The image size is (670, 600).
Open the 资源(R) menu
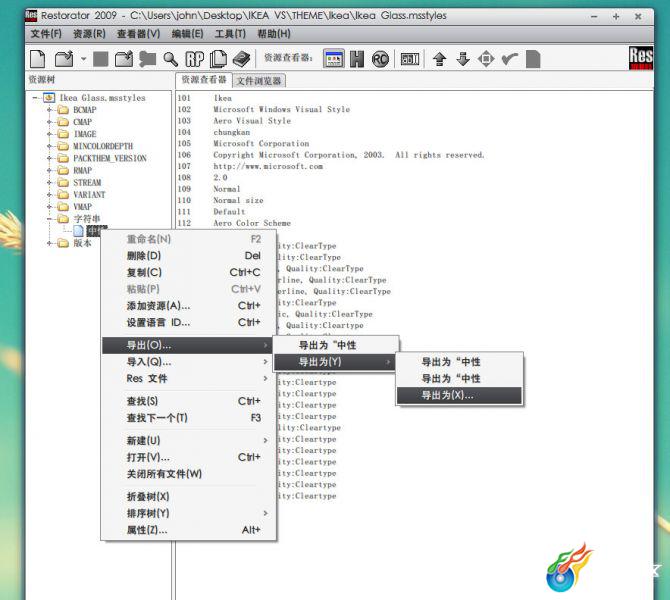(89, 34)
